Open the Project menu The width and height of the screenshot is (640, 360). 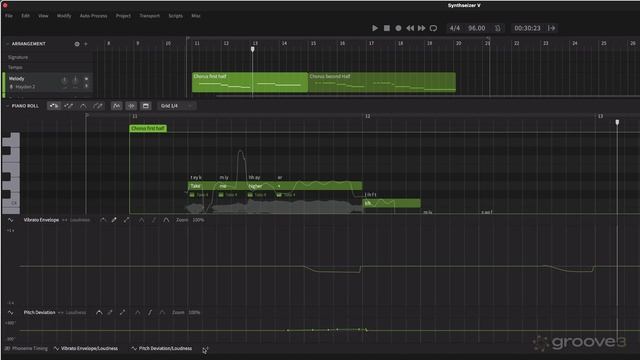(x=123, y=16)
